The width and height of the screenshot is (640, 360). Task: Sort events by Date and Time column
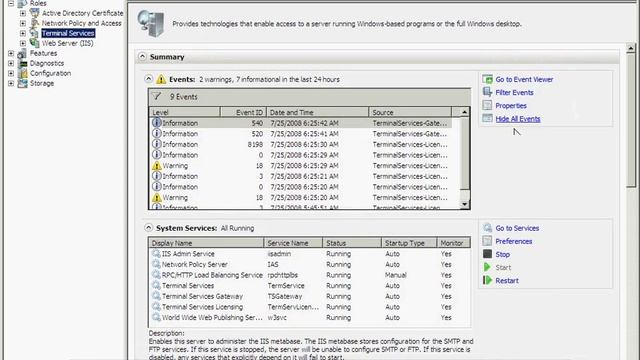(x=318, y=112)
